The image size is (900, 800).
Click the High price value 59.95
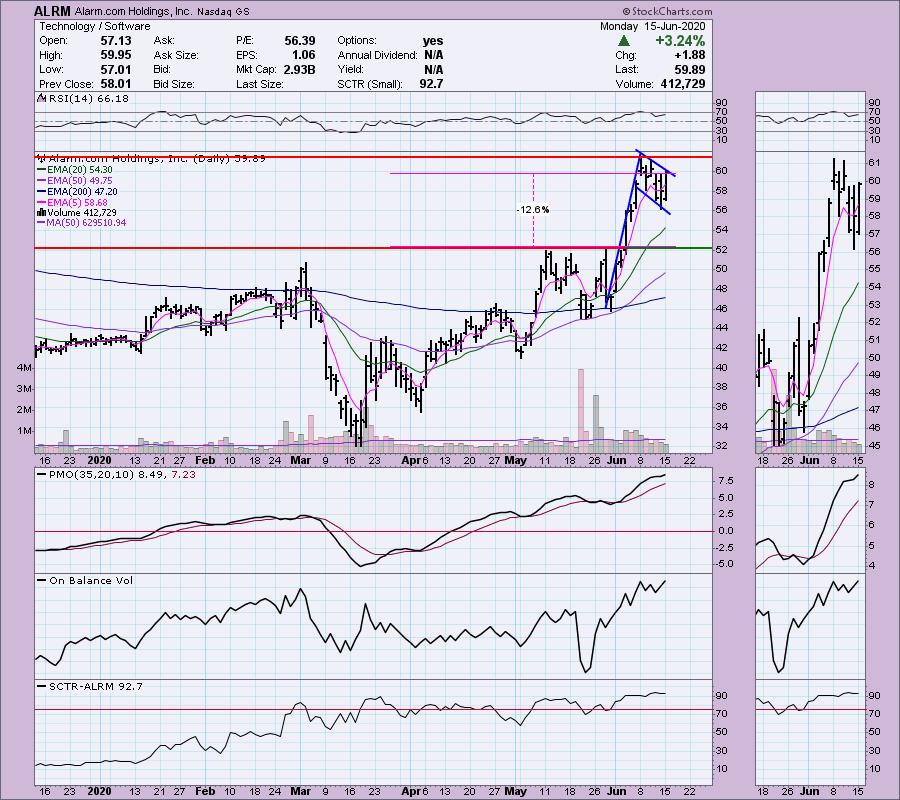(x=116, y=55)
